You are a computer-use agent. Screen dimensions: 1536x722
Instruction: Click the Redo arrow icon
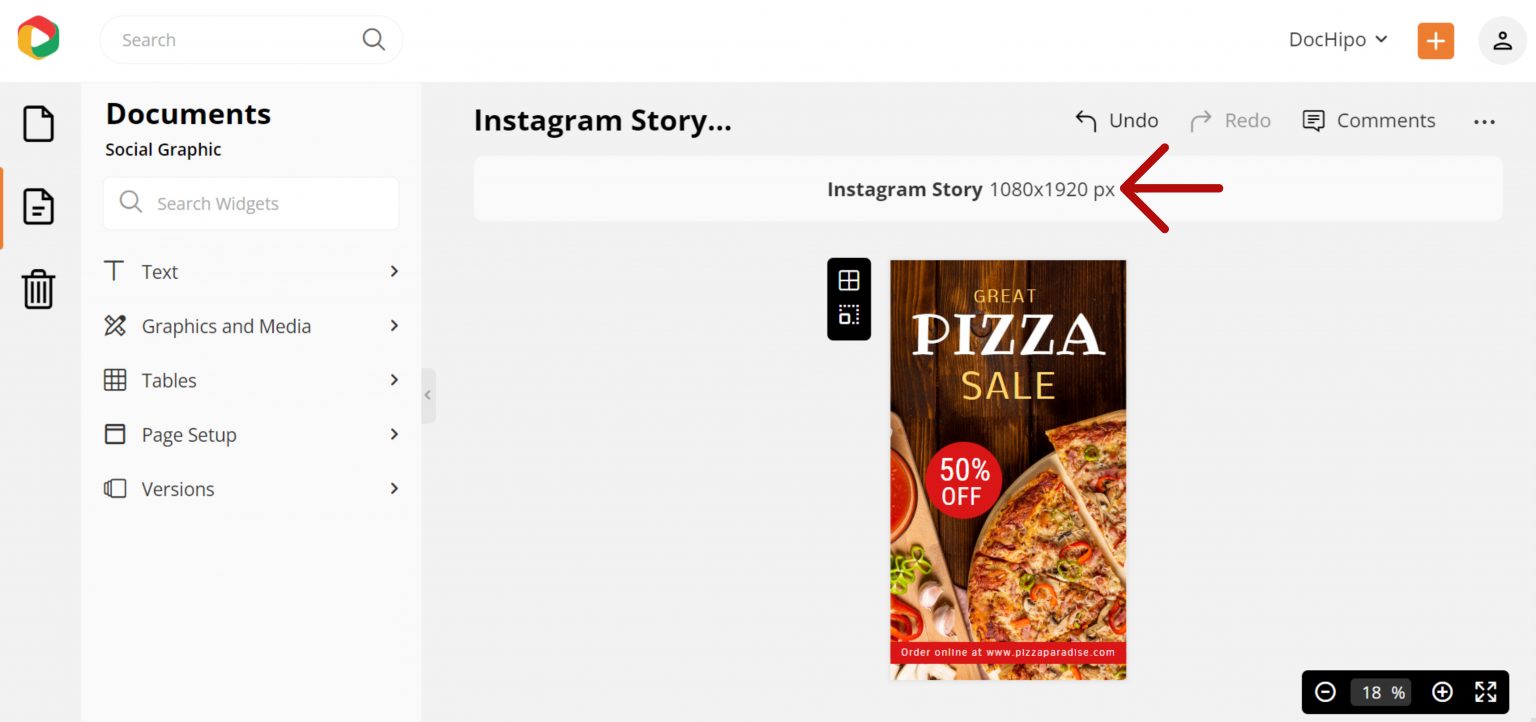(x=1201, y=120)
